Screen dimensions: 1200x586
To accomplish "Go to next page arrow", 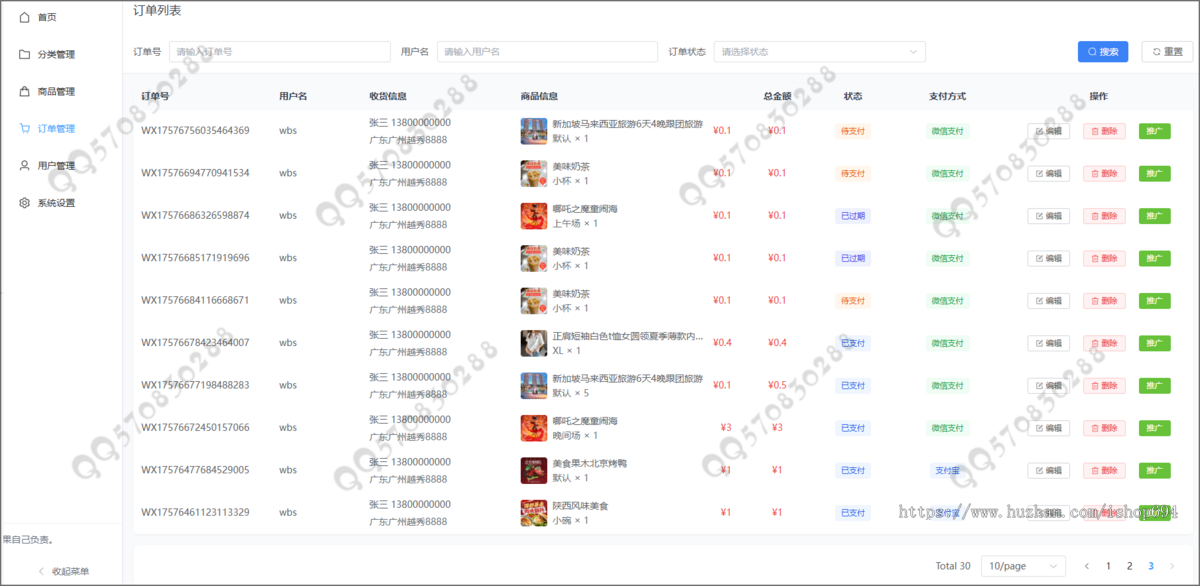I will [1173, 566].
